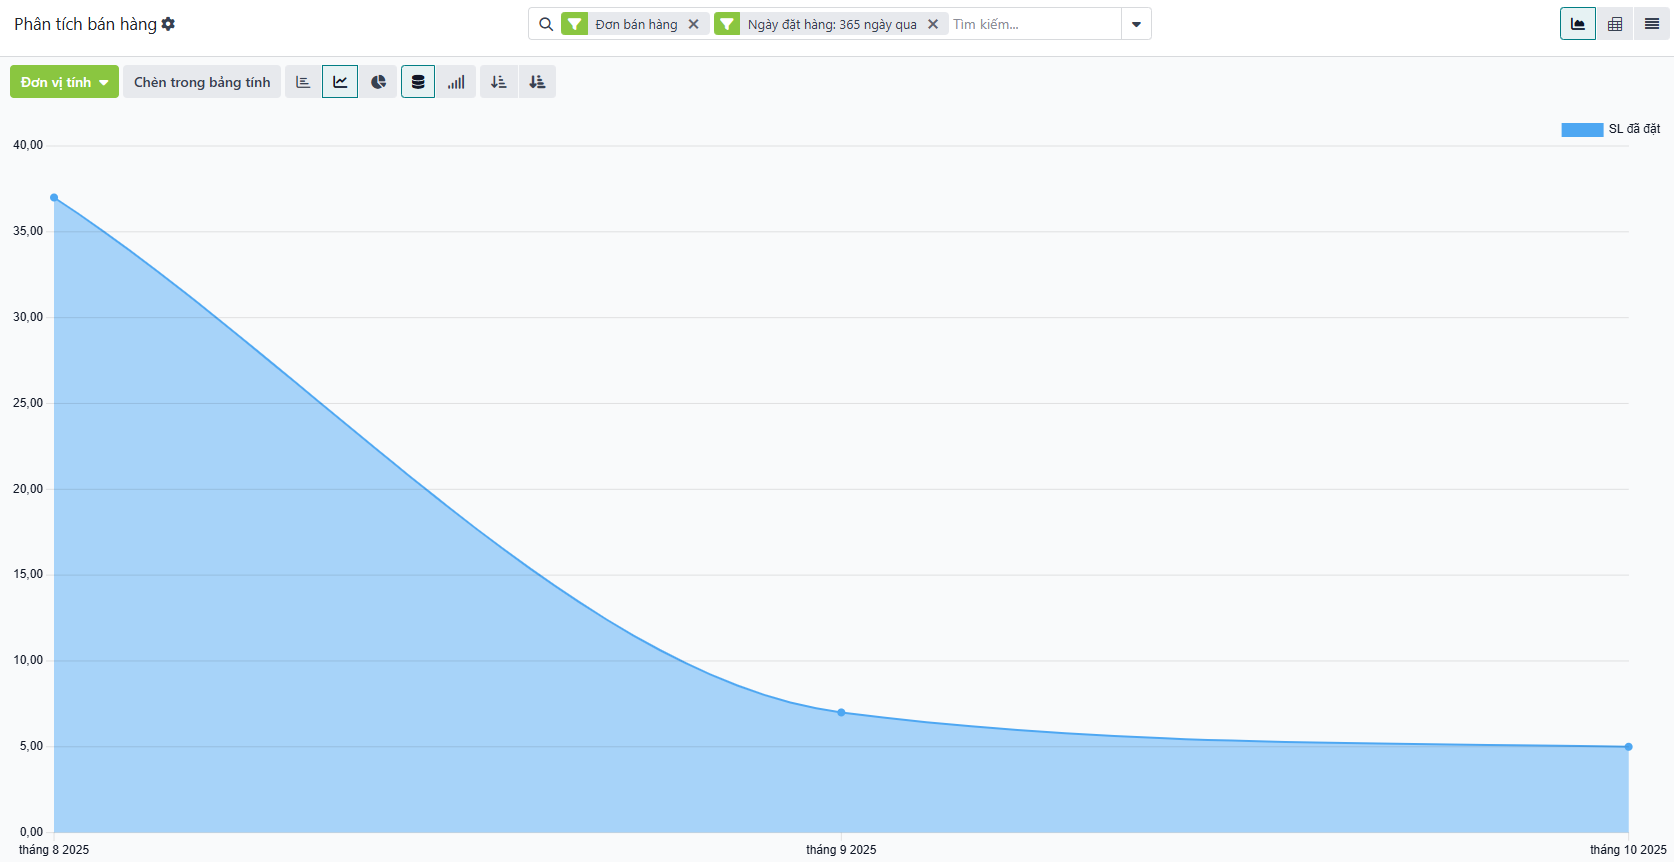Switch to the bar chart mode
Image resolution: width=1674 pixels, height=862 pixels.
point(303,82)
